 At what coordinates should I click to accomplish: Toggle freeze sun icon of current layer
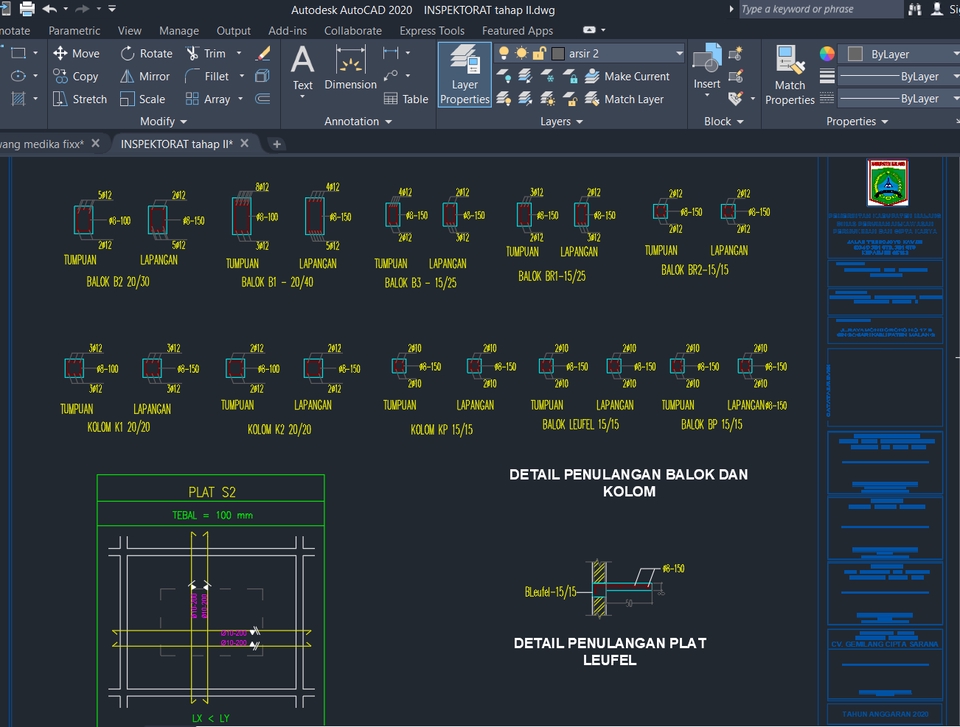tap(521, 53)
